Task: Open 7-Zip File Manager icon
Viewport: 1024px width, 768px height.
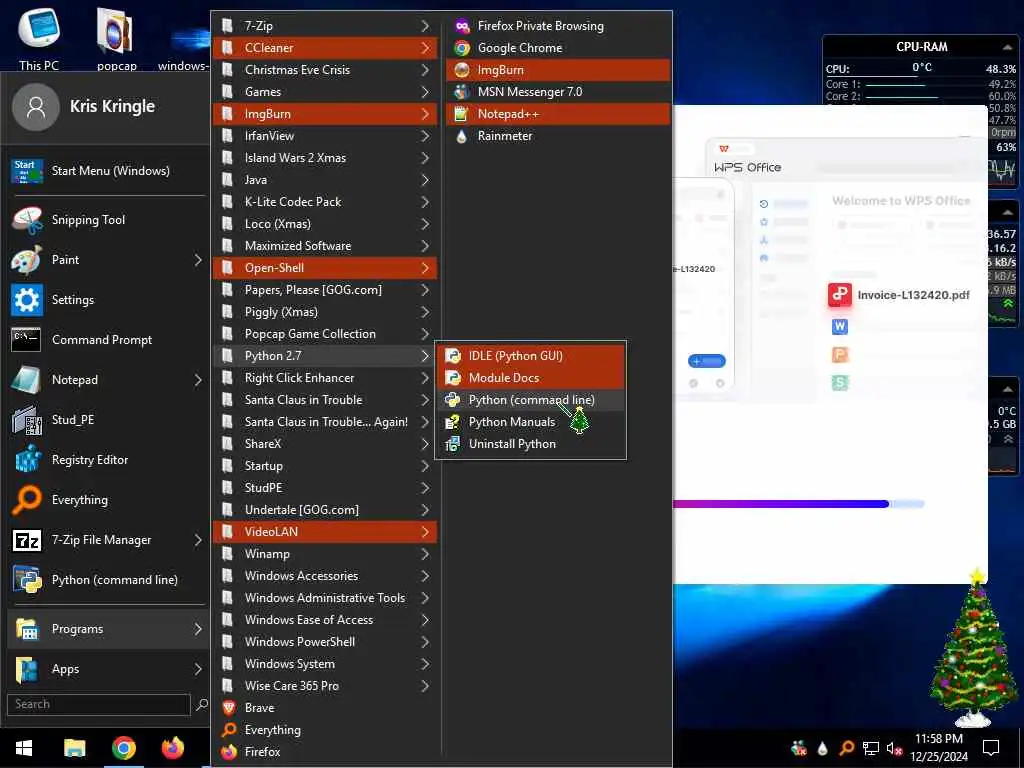Action: point(27,540)
